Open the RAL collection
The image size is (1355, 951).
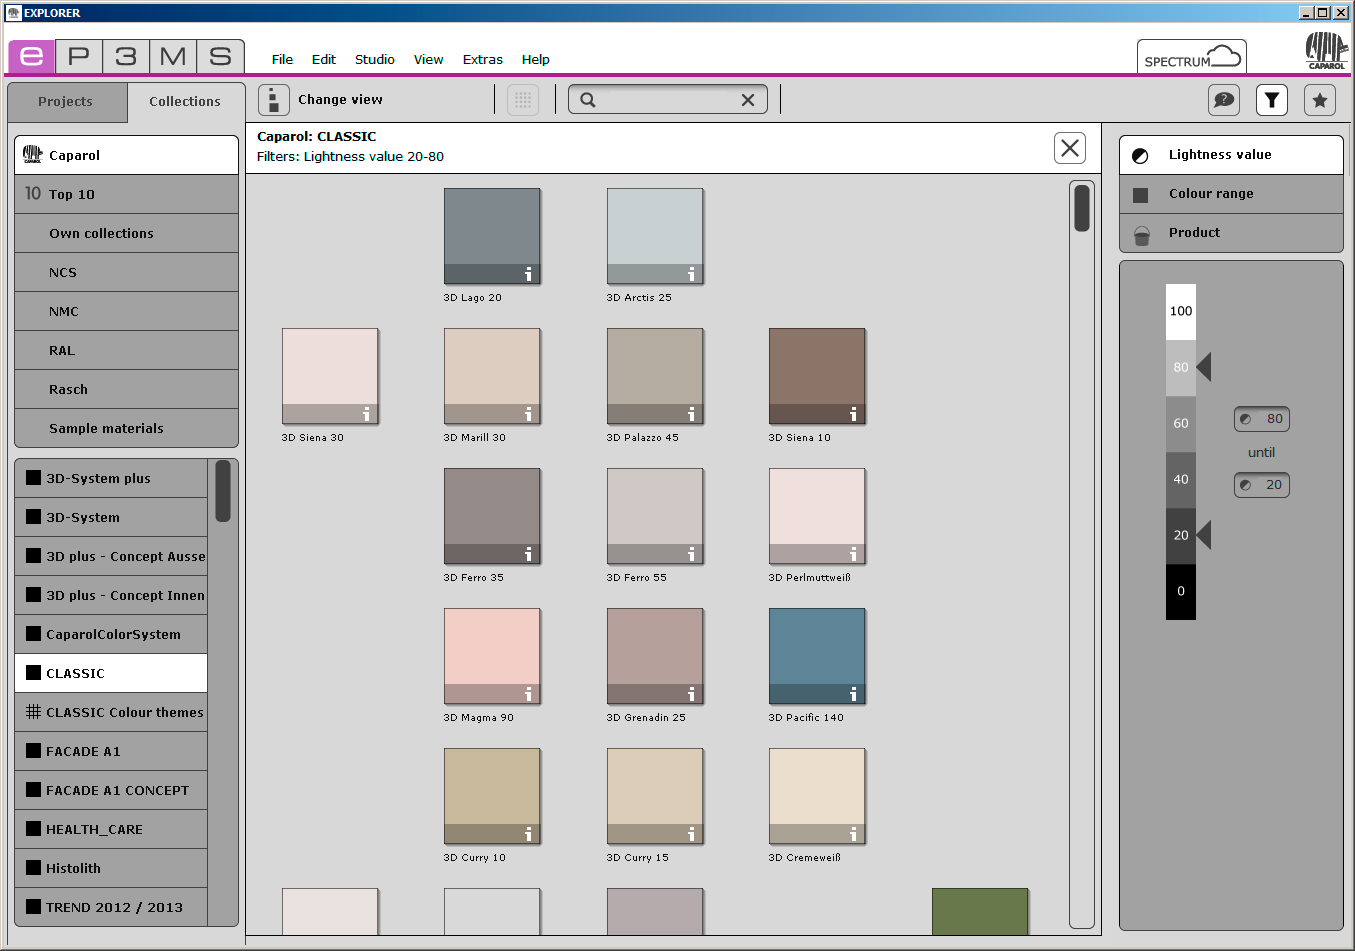(126, 350)
